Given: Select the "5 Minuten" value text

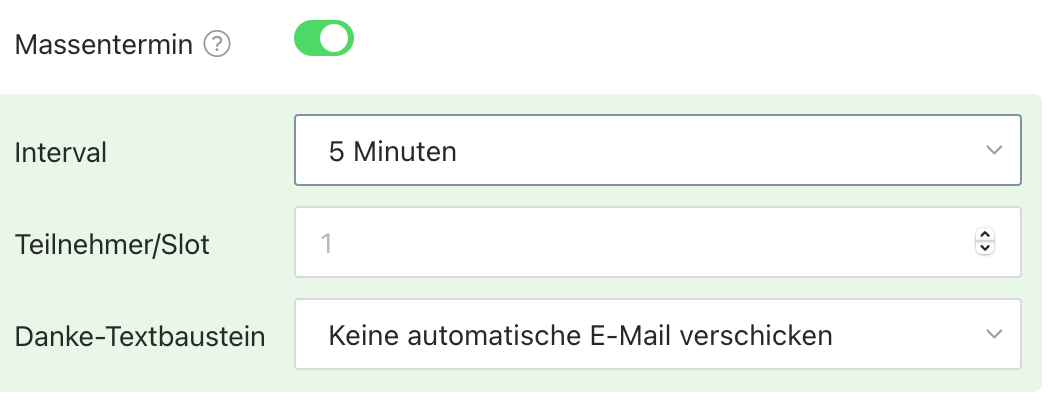Looking at the screenshot, I should [x=393, y=151].
